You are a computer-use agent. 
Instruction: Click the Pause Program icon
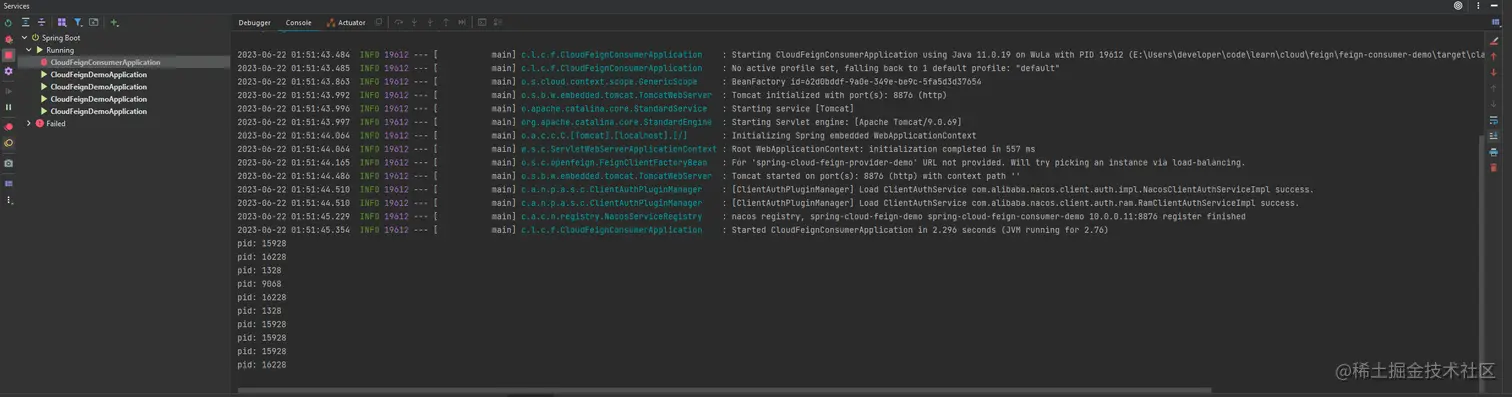click(x=9, y=107)
